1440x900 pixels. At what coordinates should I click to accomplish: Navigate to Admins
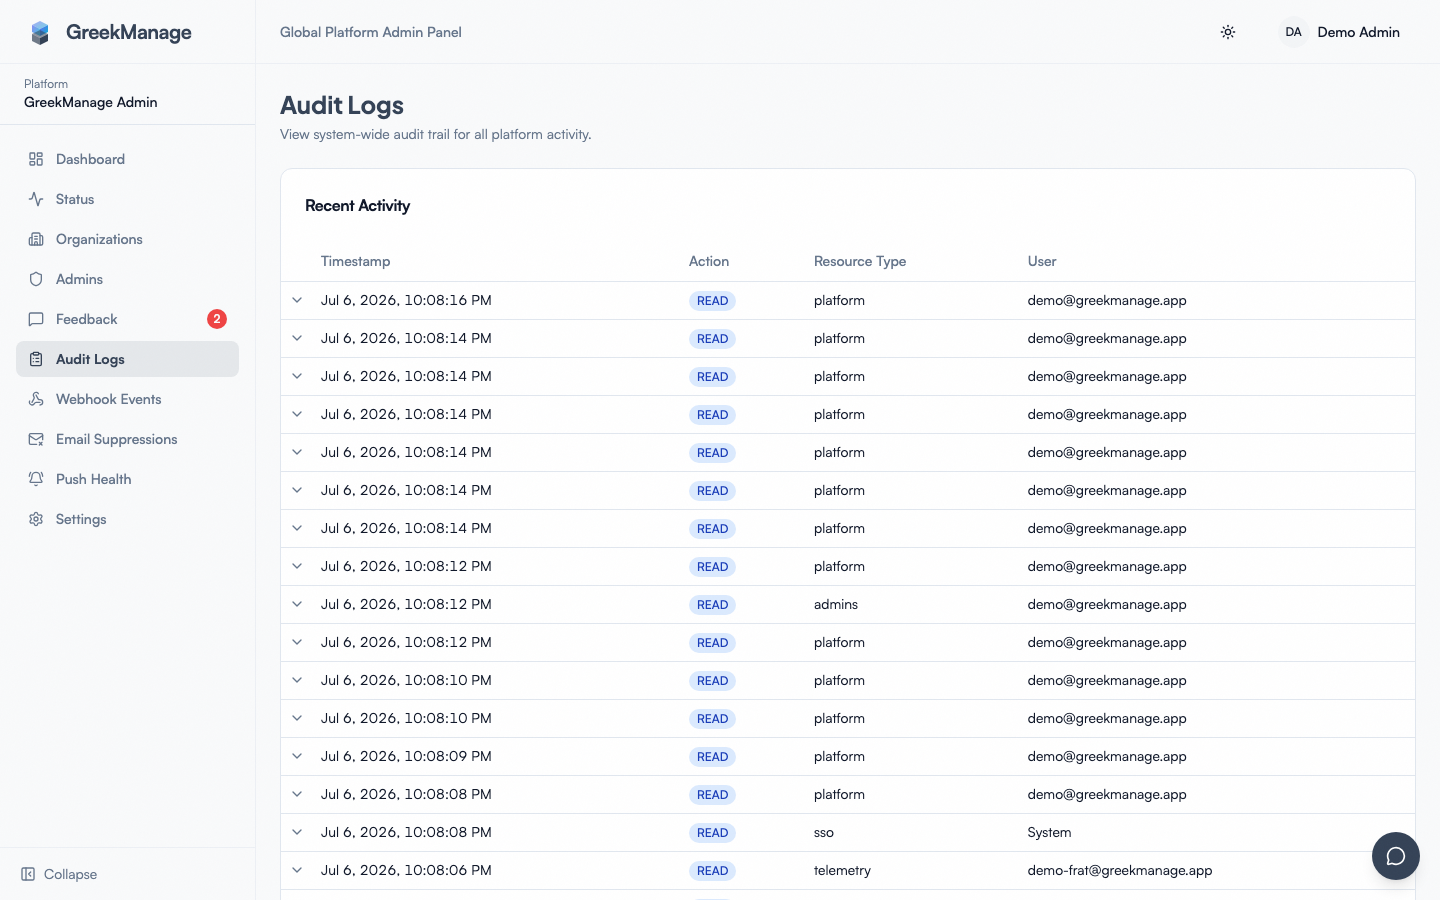click(127, 279)
